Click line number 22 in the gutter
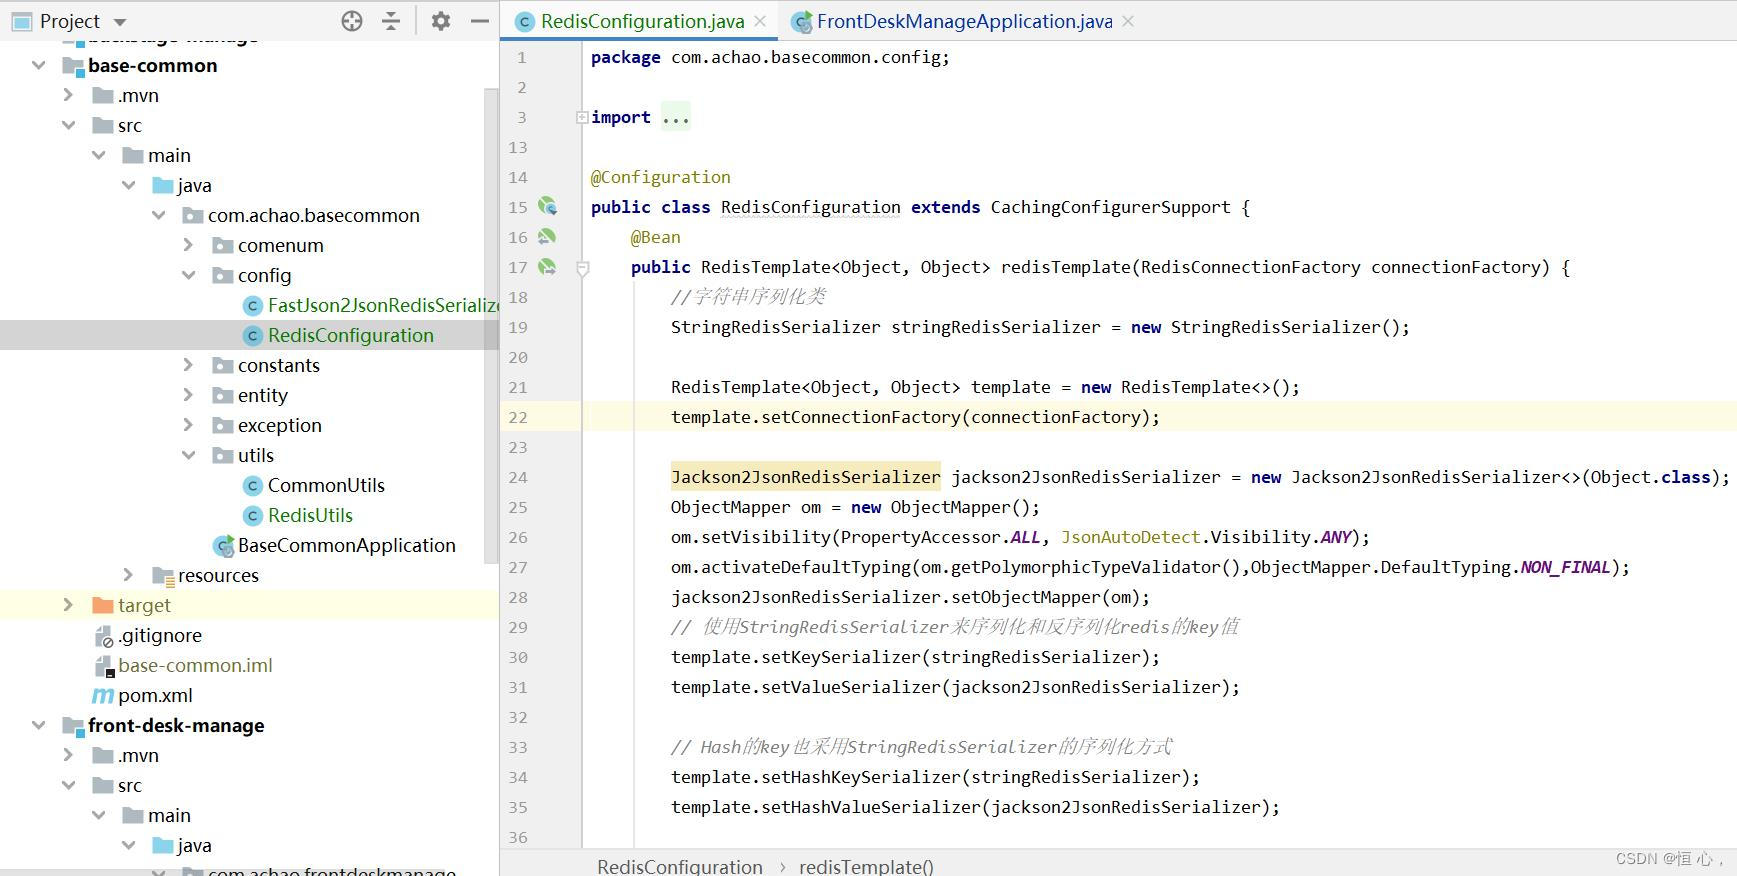The image size is (1737, 876). tap(518, 417)
